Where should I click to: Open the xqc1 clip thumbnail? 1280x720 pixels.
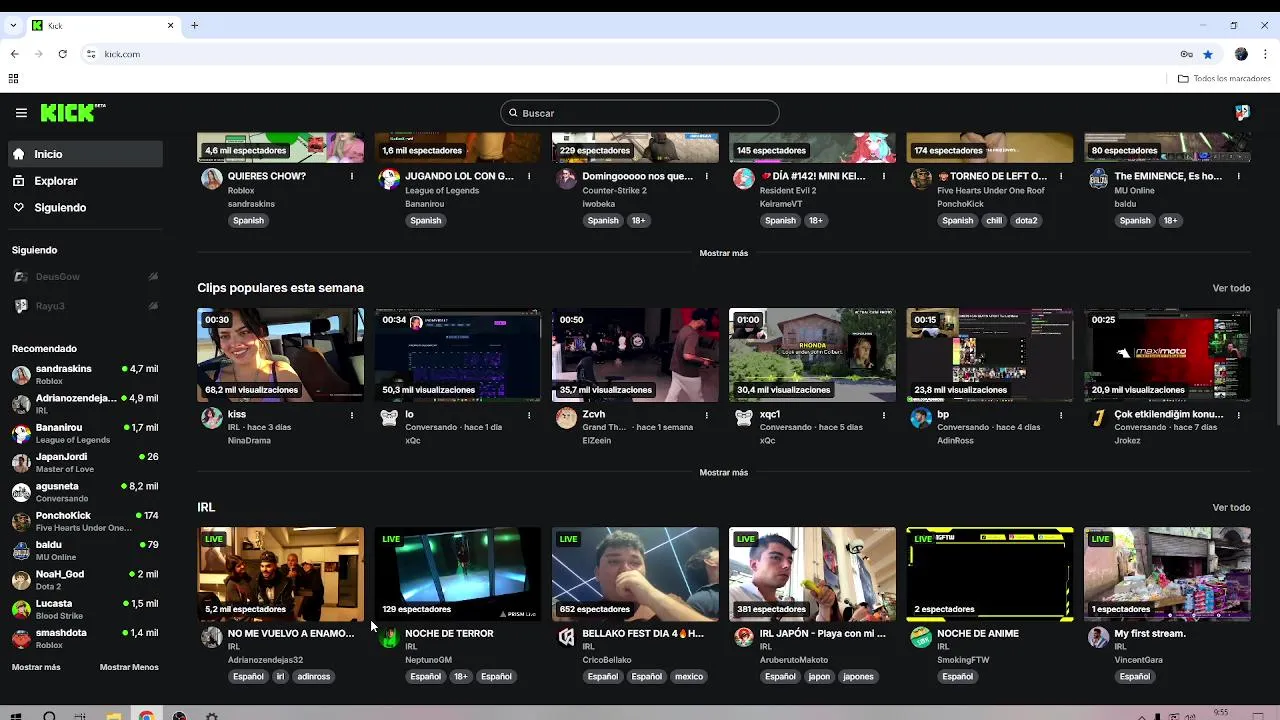click(x=813, y=355)
